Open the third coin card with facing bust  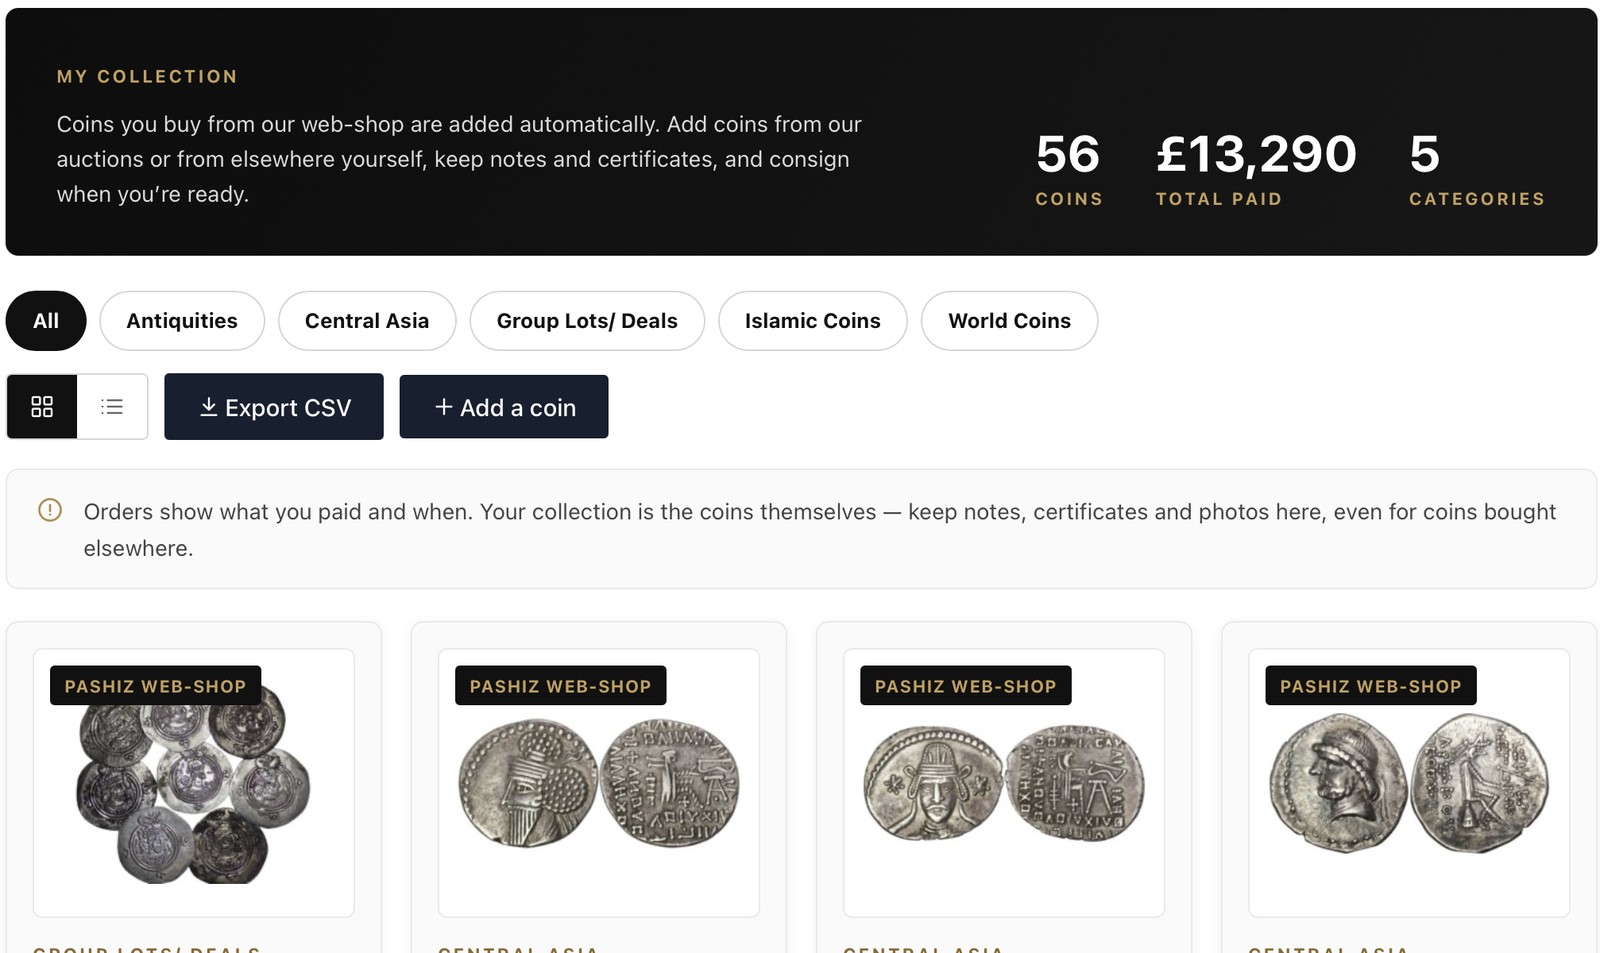tap(1004, 783)
